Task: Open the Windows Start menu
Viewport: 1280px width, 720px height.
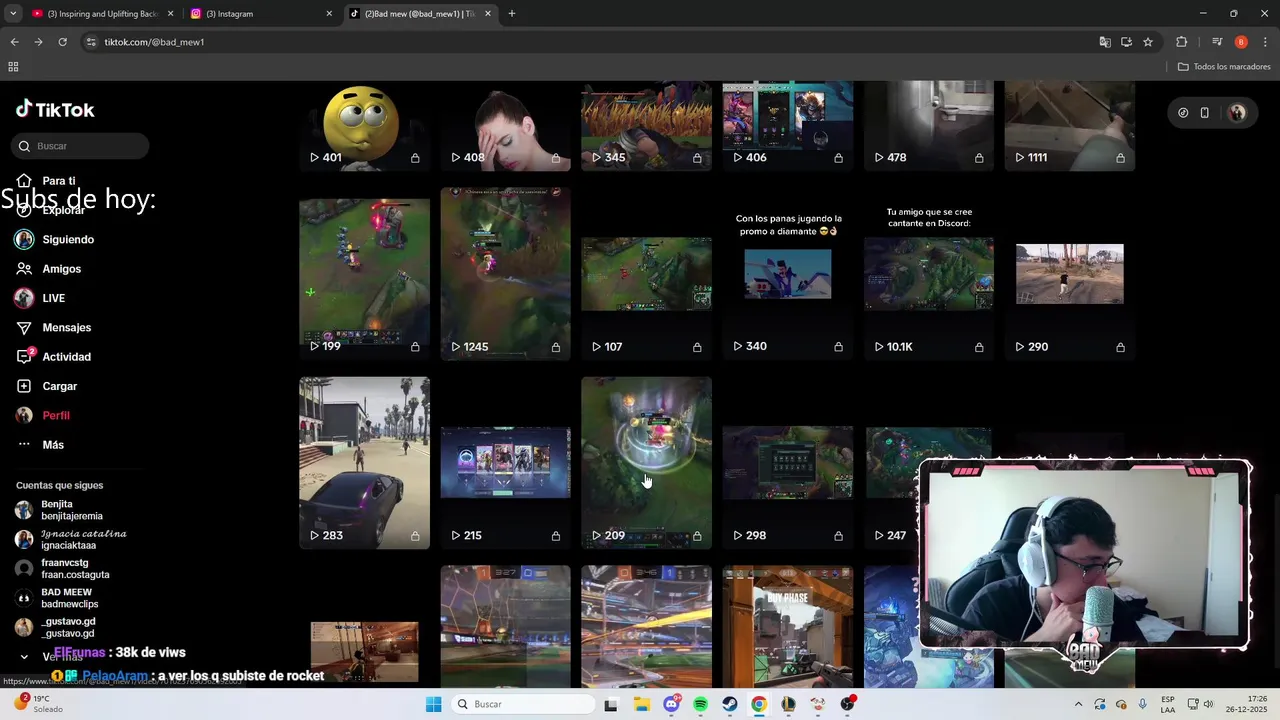Action: [x=433, y=704]
